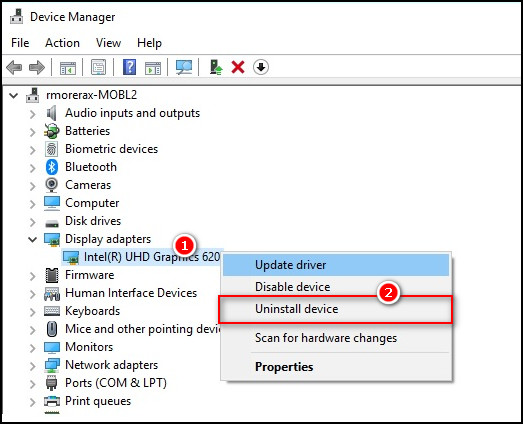
Task: Click the Update driver toolbar icon
Action: (x=216, y=67)
